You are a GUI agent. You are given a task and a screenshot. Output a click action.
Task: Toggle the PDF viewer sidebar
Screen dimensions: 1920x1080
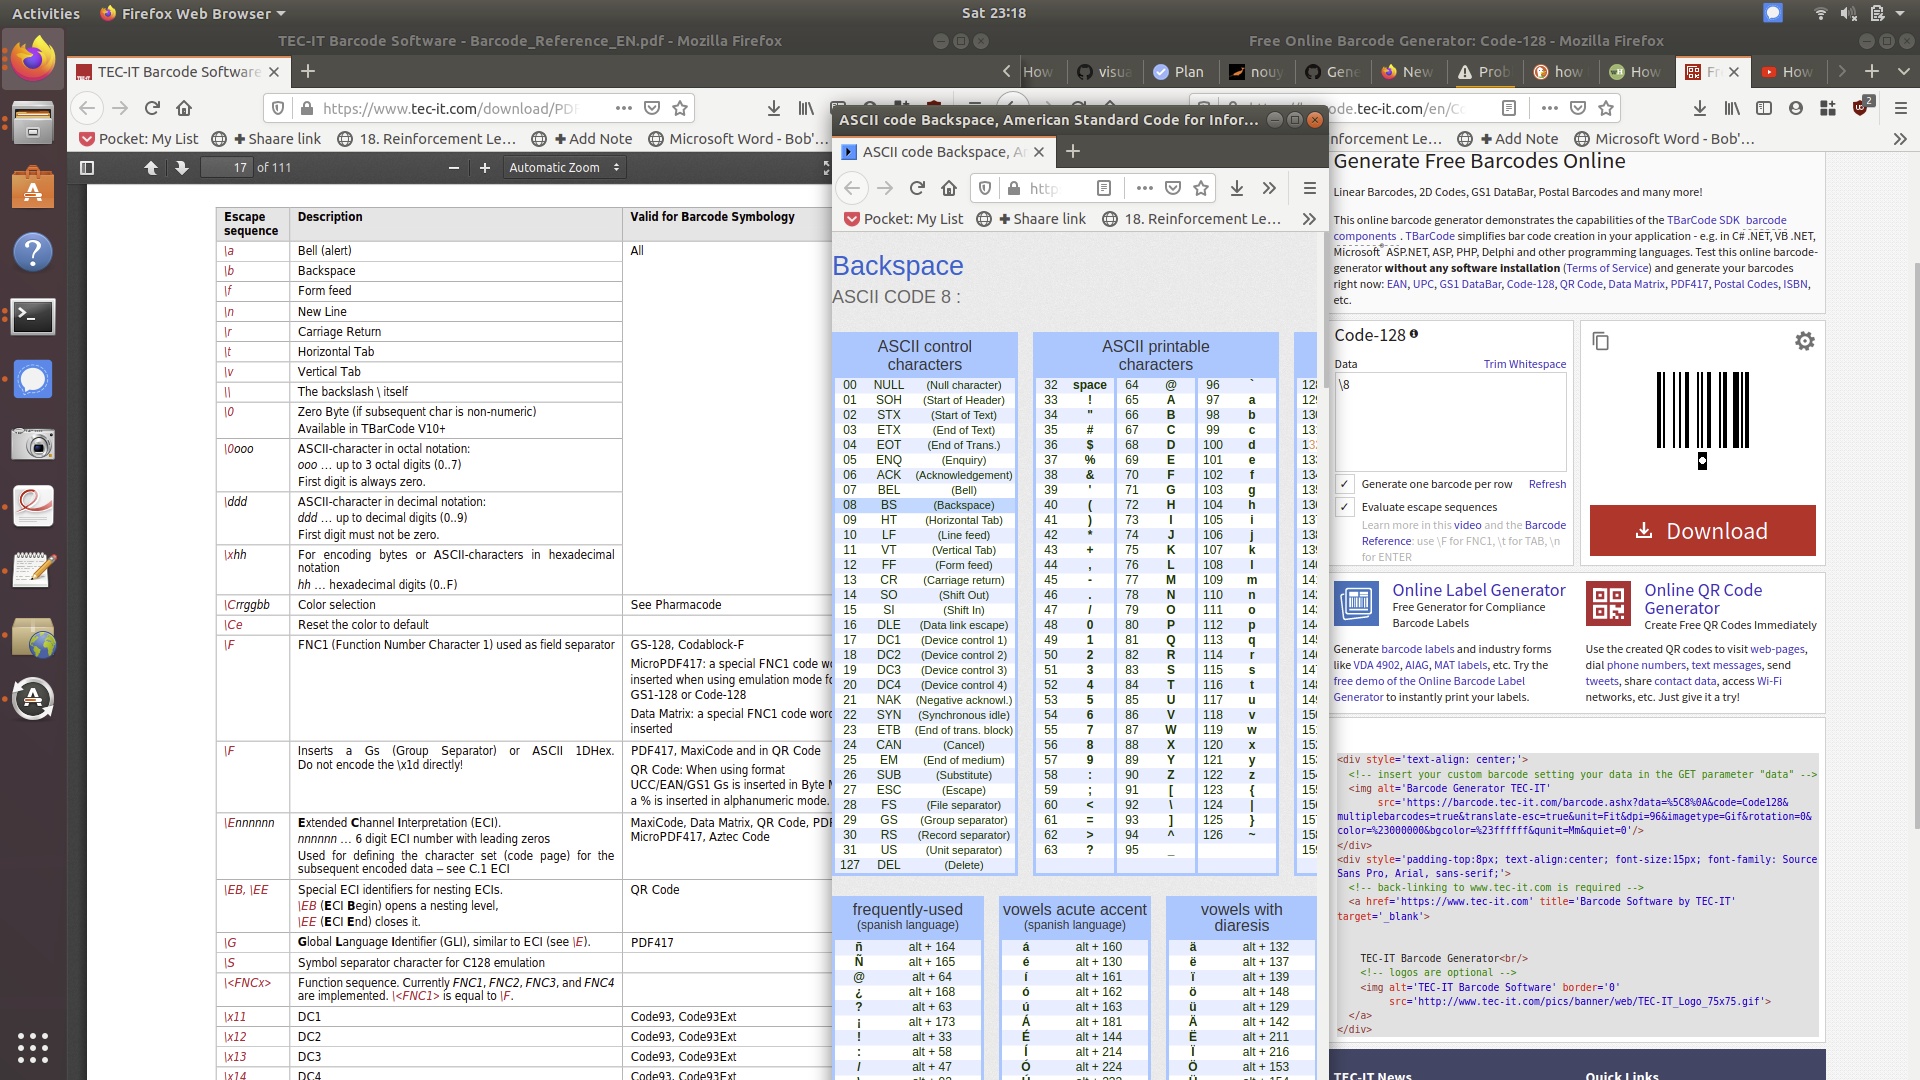[x=87, y=168]
